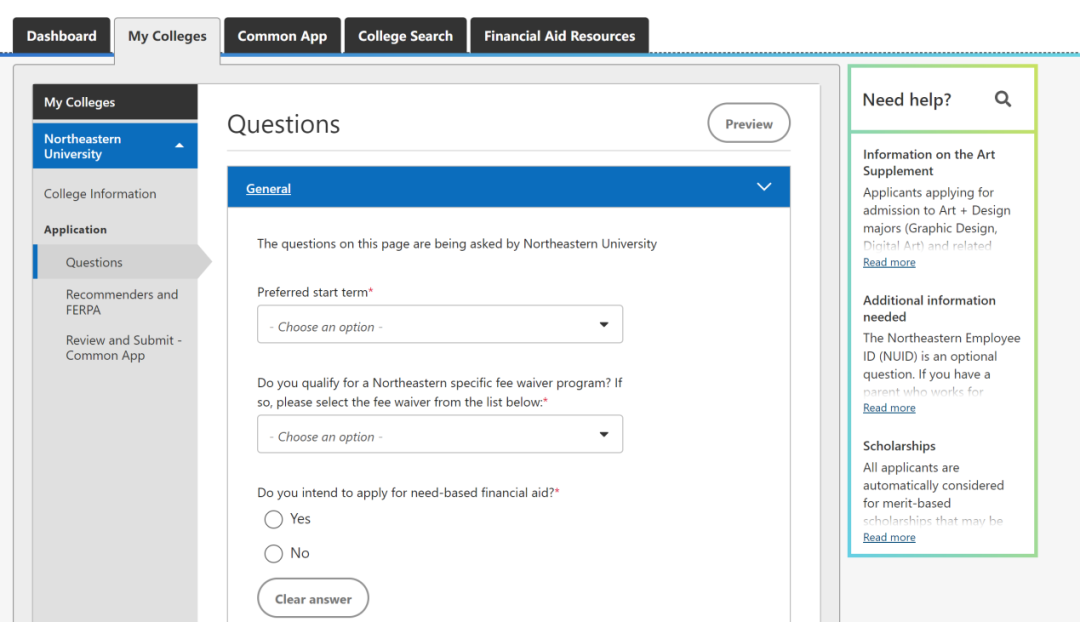Read more under Additional information needed
This screenshot has height=622, width=1080.
(x=889, y=408)
